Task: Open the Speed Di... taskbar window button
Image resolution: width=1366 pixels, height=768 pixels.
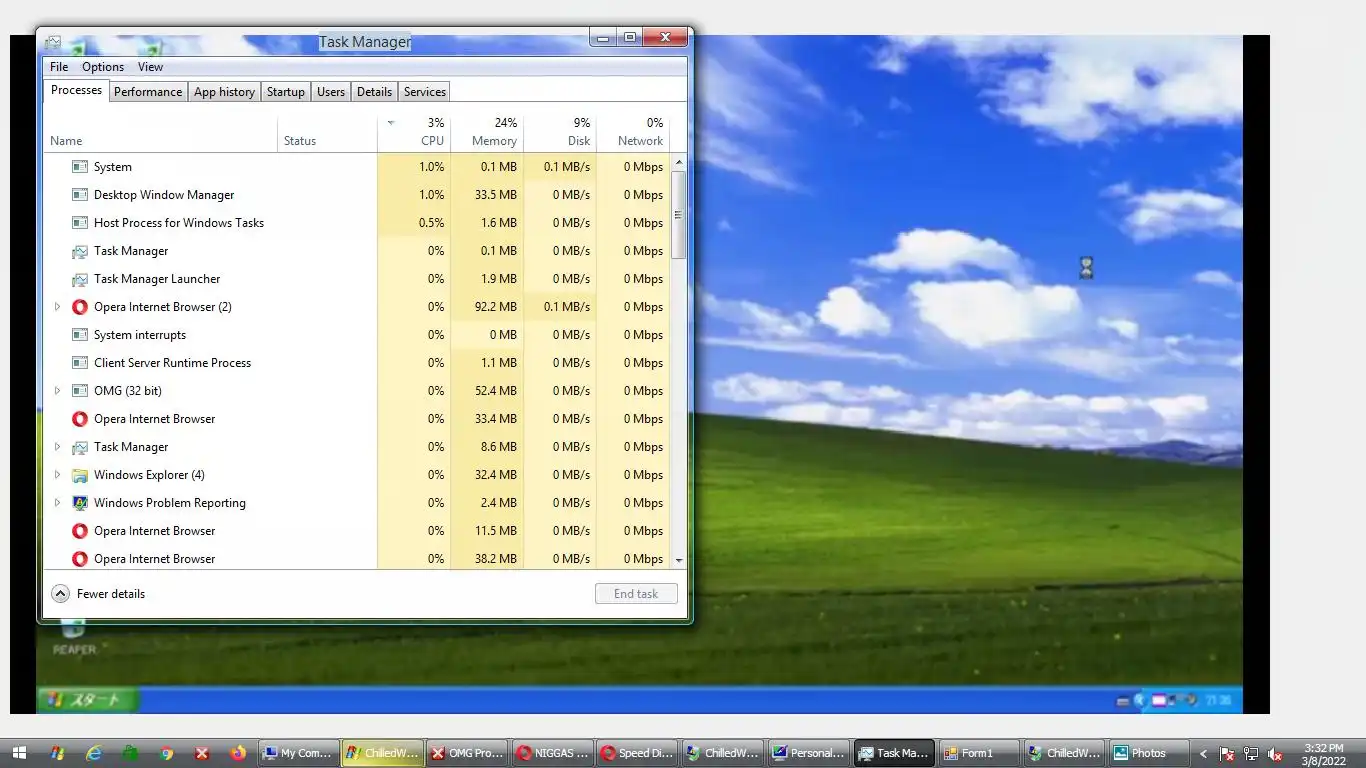Action: pos(636,753)
